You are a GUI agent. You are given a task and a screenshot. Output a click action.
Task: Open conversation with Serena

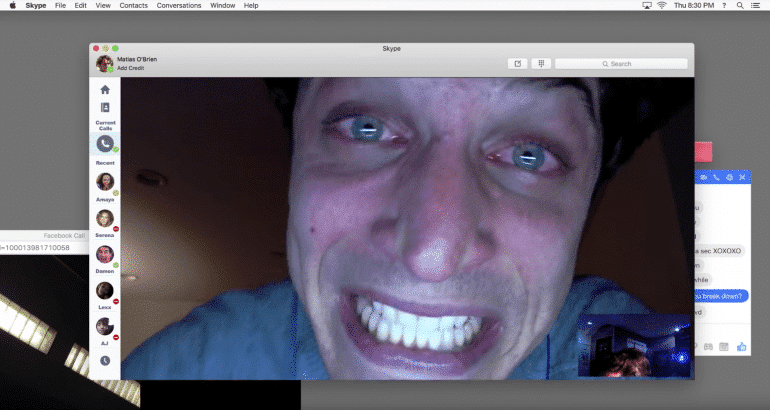tap(105, 218)
